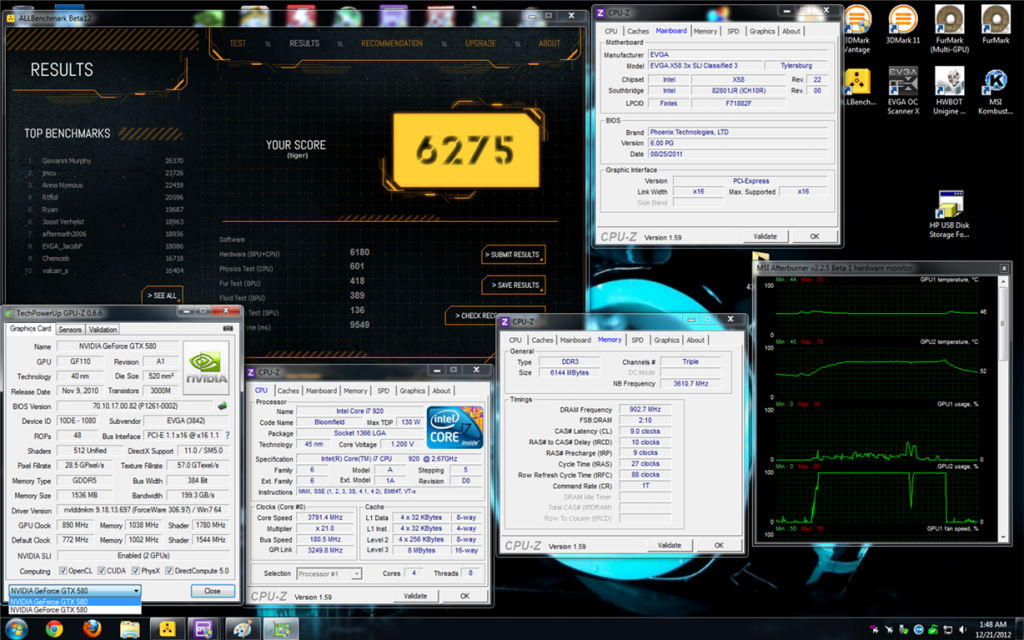Toggle the DirectCompute 5.0 checkbox in GPU-Z
This screenshot has height=640, width=1024.
click(169, 571)
